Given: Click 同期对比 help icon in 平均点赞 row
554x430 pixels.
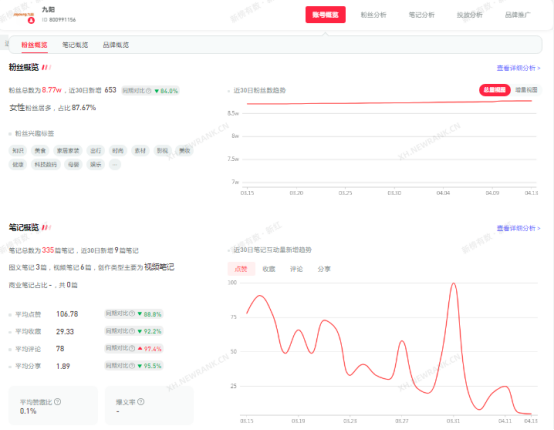Looking at the screenshot, I should pos(132,313).
